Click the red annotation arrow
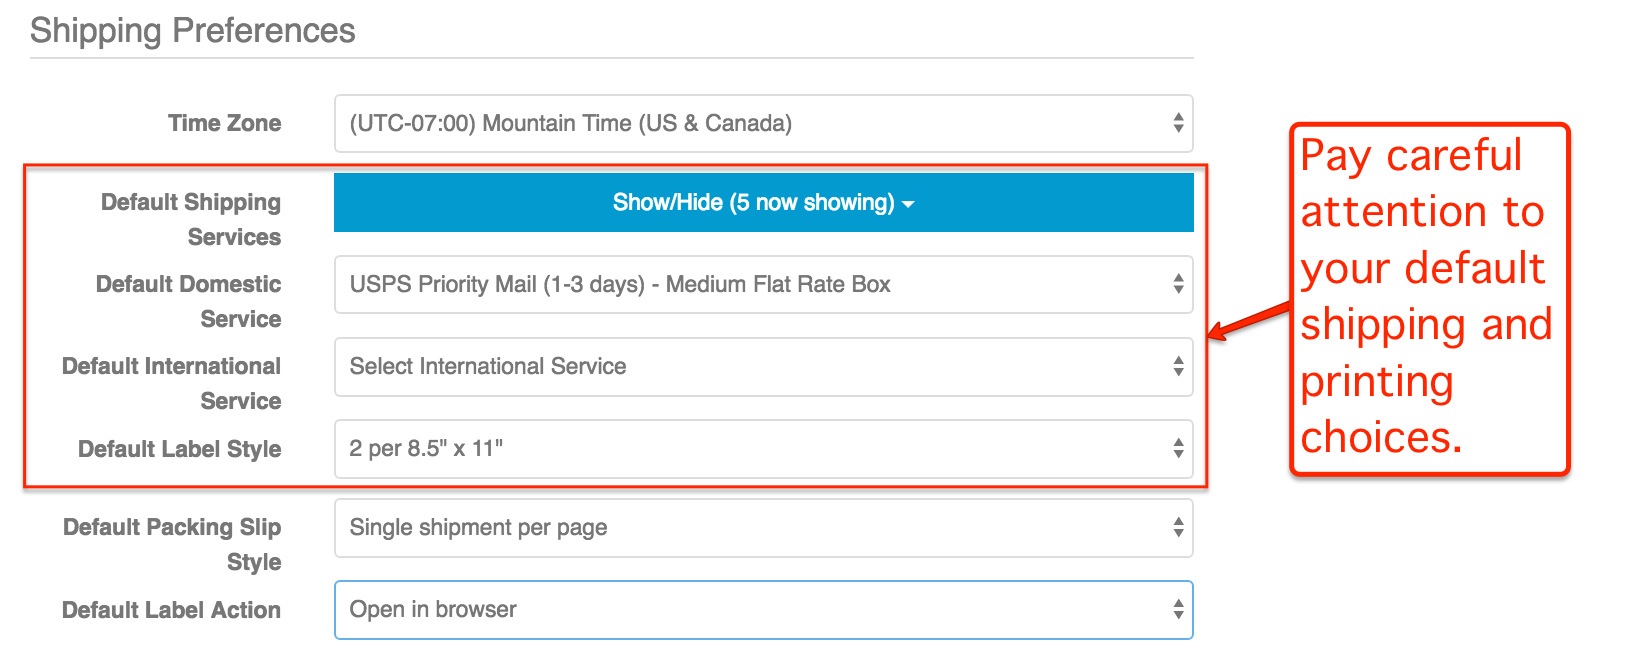This screenshot has width=1629, height=660. (x=1249, y=322)
